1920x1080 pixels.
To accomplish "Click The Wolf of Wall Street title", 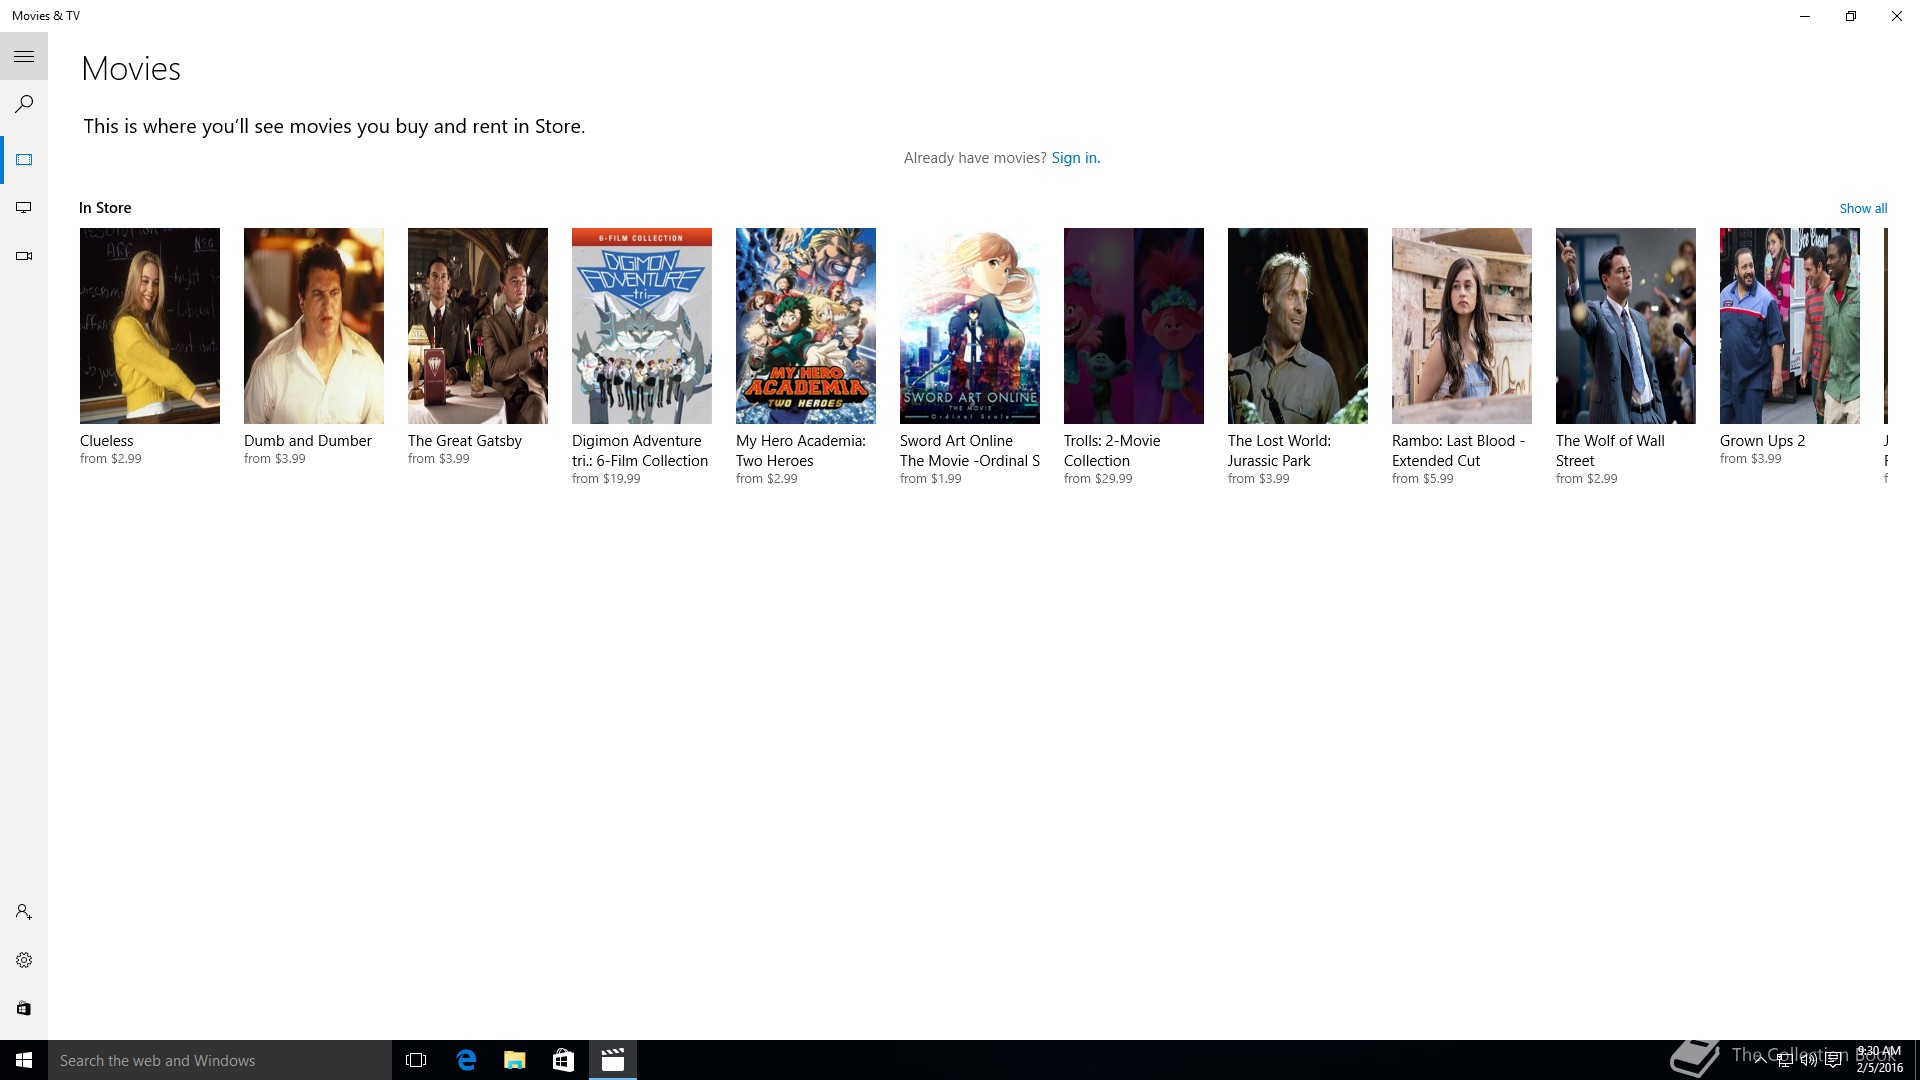I will [1610, 451].
